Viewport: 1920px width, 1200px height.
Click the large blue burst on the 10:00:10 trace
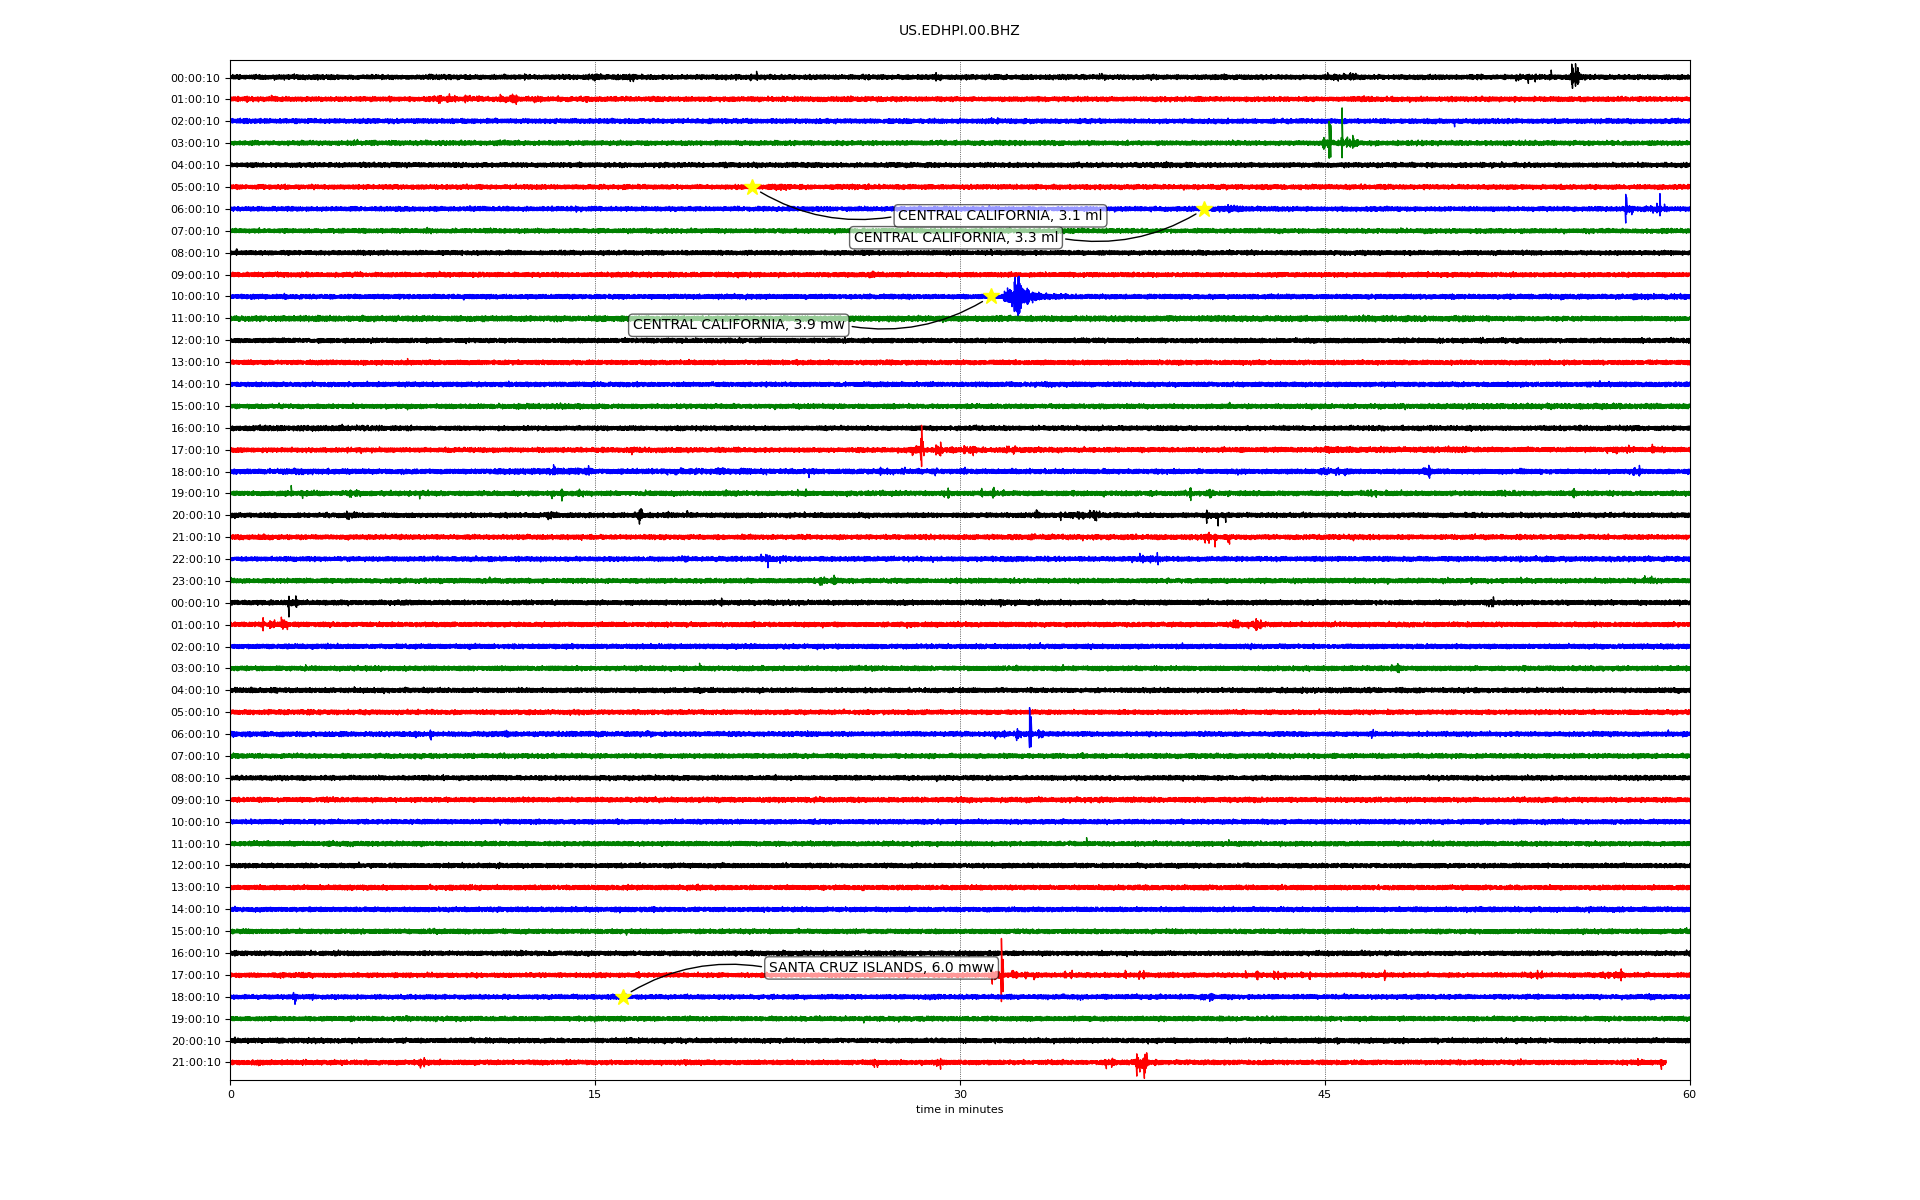(x=1017, y=296)
